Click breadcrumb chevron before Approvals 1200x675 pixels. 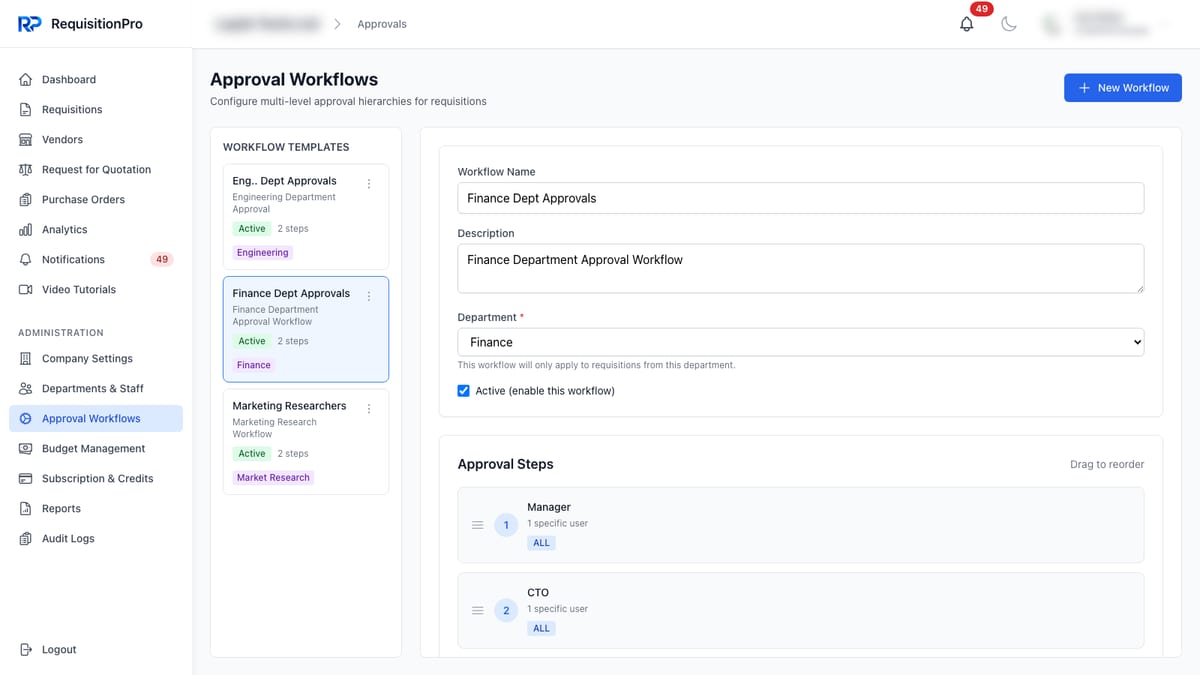(337, 24)
